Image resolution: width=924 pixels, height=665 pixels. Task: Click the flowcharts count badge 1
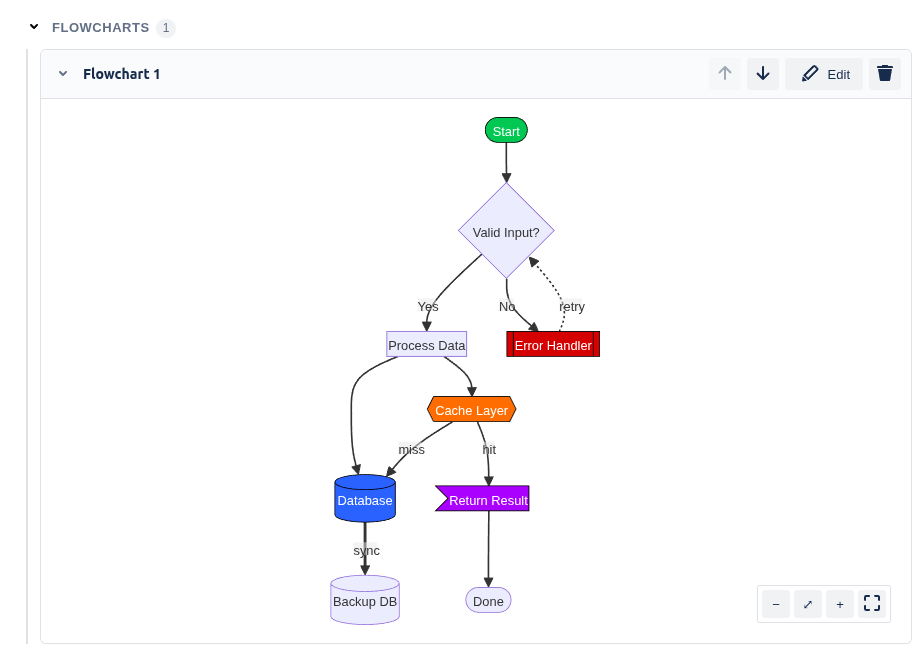coord(166,28)
